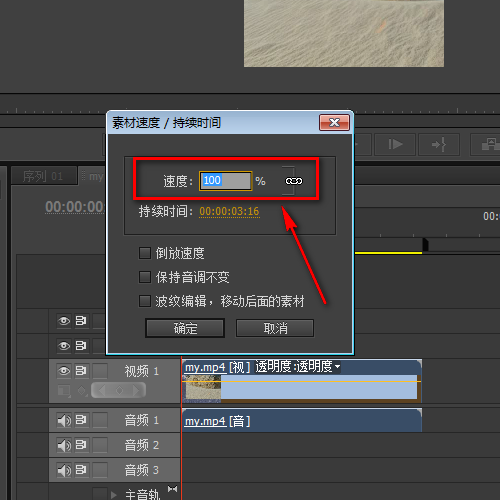Toggle eye icon of track directly above 视频 1
500x500 pixels.
click(x=64, y=346)
